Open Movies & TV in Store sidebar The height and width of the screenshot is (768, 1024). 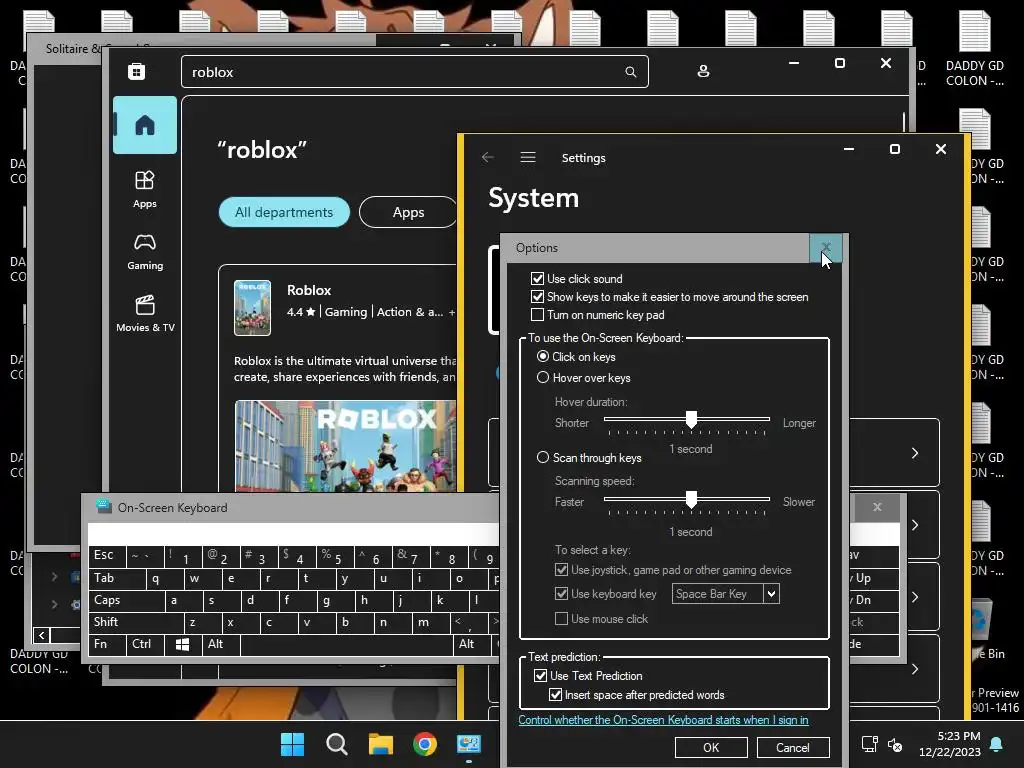145,313
